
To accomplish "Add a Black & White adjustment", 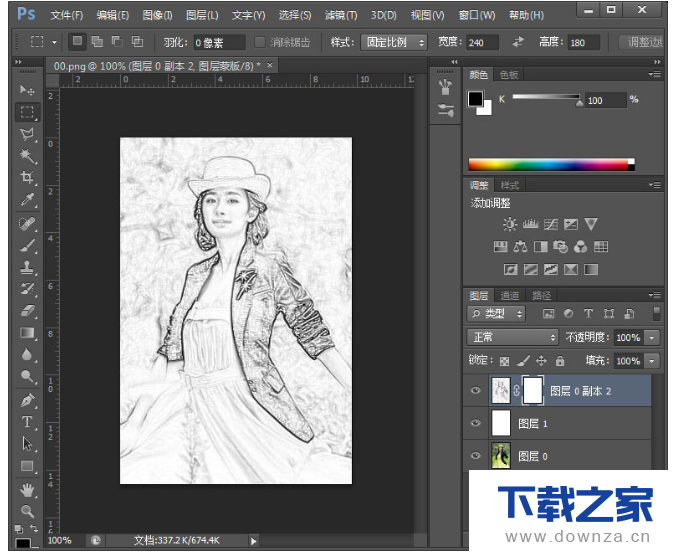I will [540, 247].
